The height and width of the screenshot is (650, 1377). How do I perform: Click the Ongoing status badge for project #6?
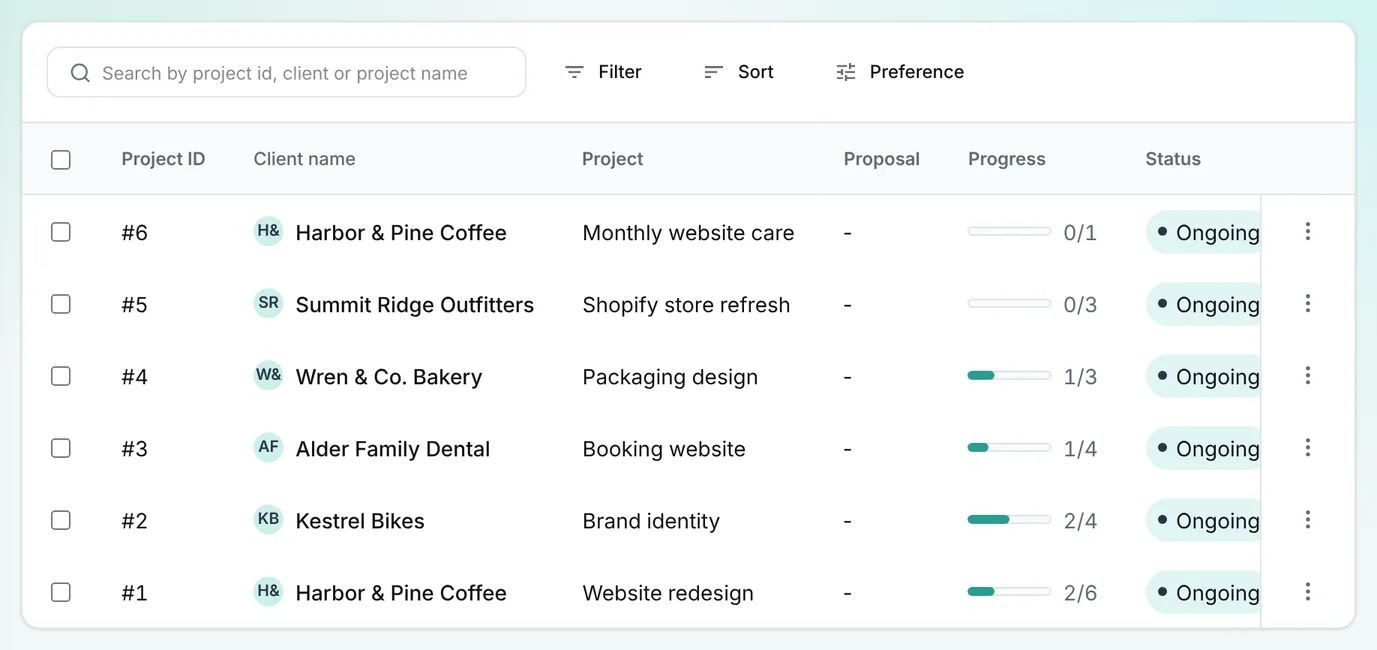(x=1203, y=232)
